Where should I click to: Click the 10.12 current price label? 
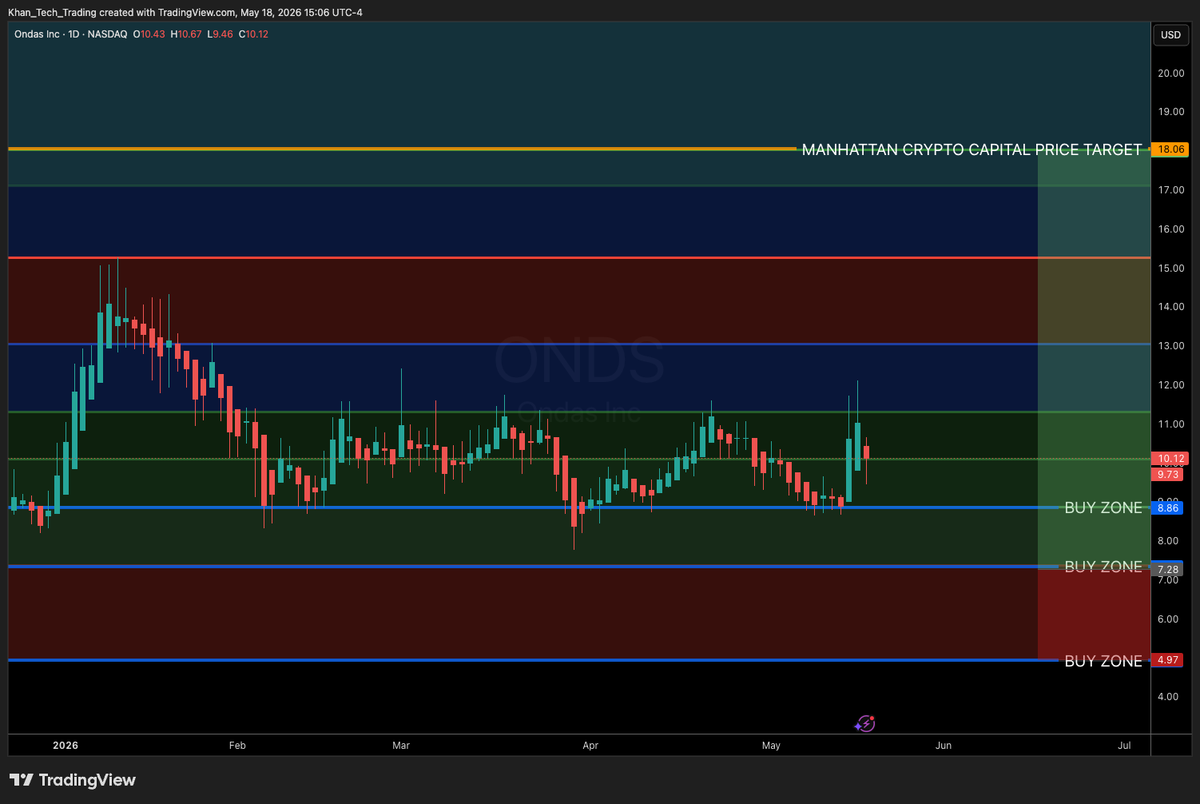click(1169, 459)
